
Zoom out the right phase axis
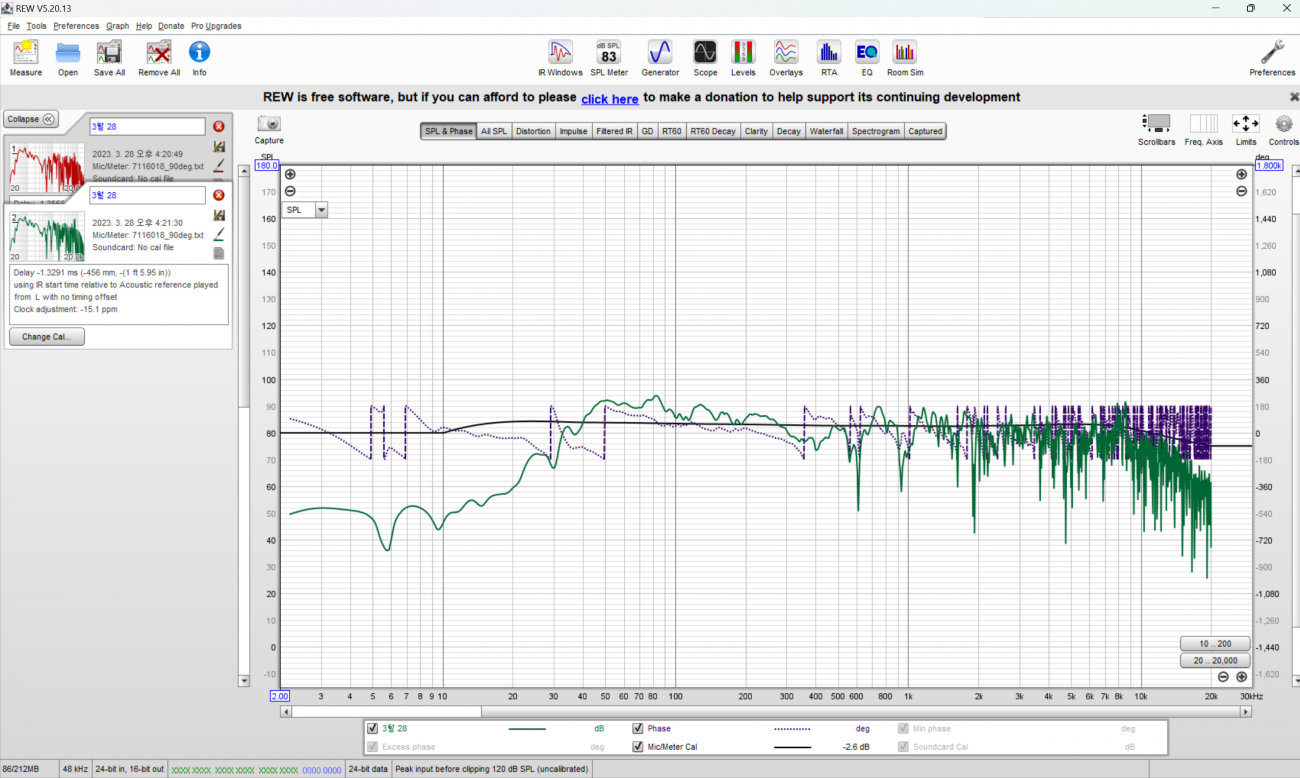pyautogui.click(x=1241, y=191)
